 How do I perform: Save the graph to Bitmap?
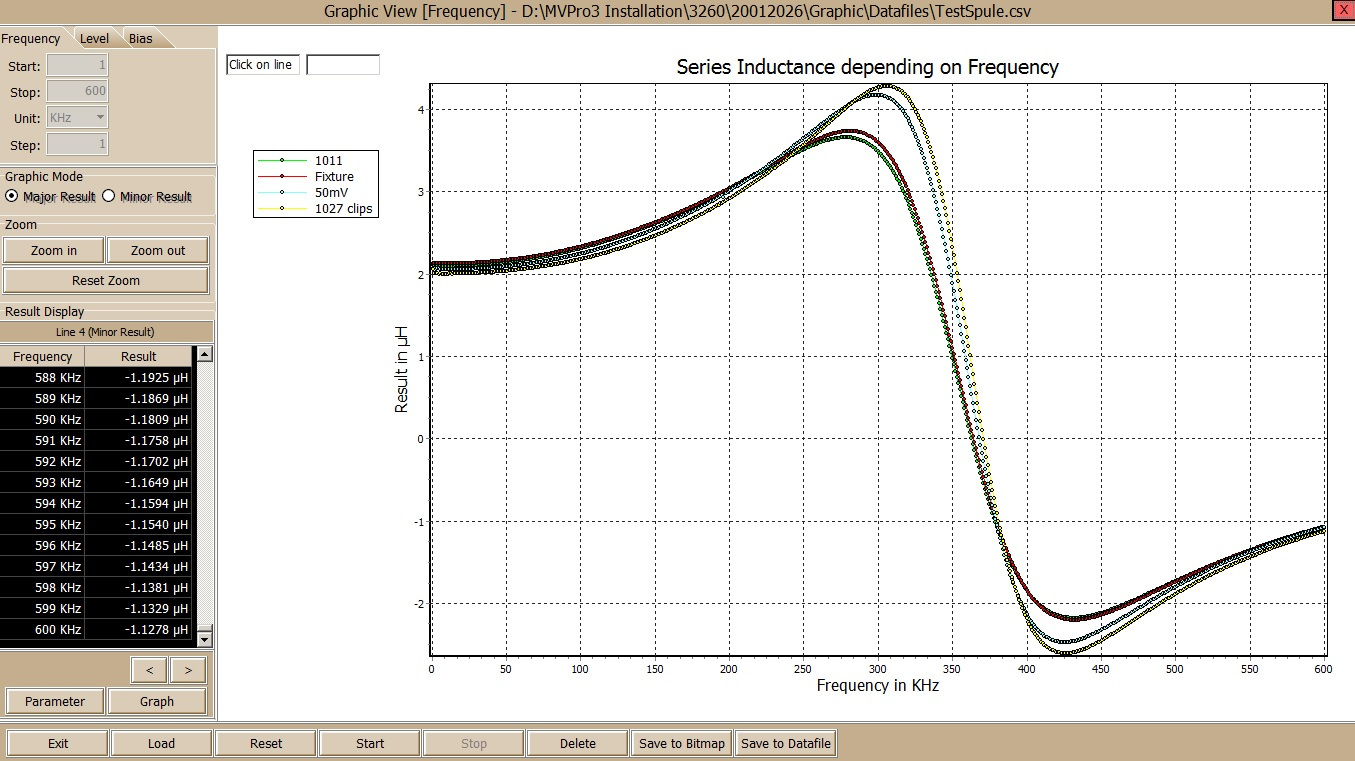[680, 743]
